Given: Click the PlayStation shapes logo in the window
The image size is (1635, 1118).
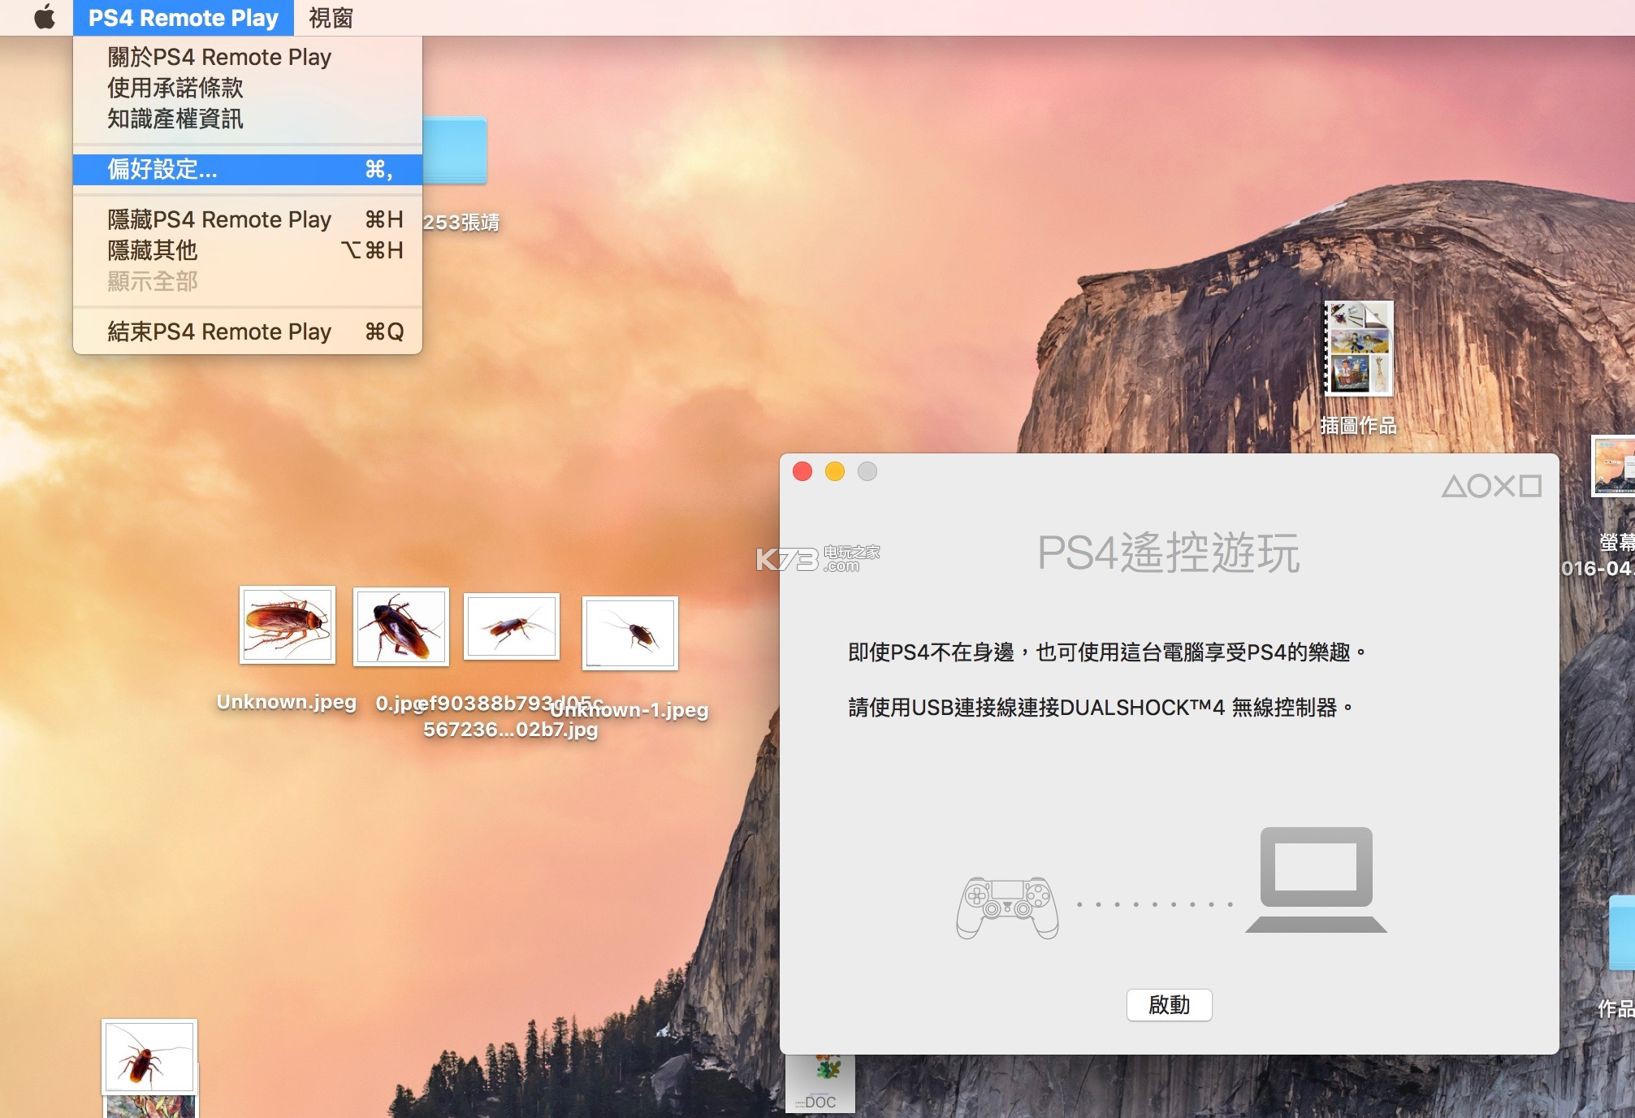Looking at the screenshot, I should (x=1491, y=486).
